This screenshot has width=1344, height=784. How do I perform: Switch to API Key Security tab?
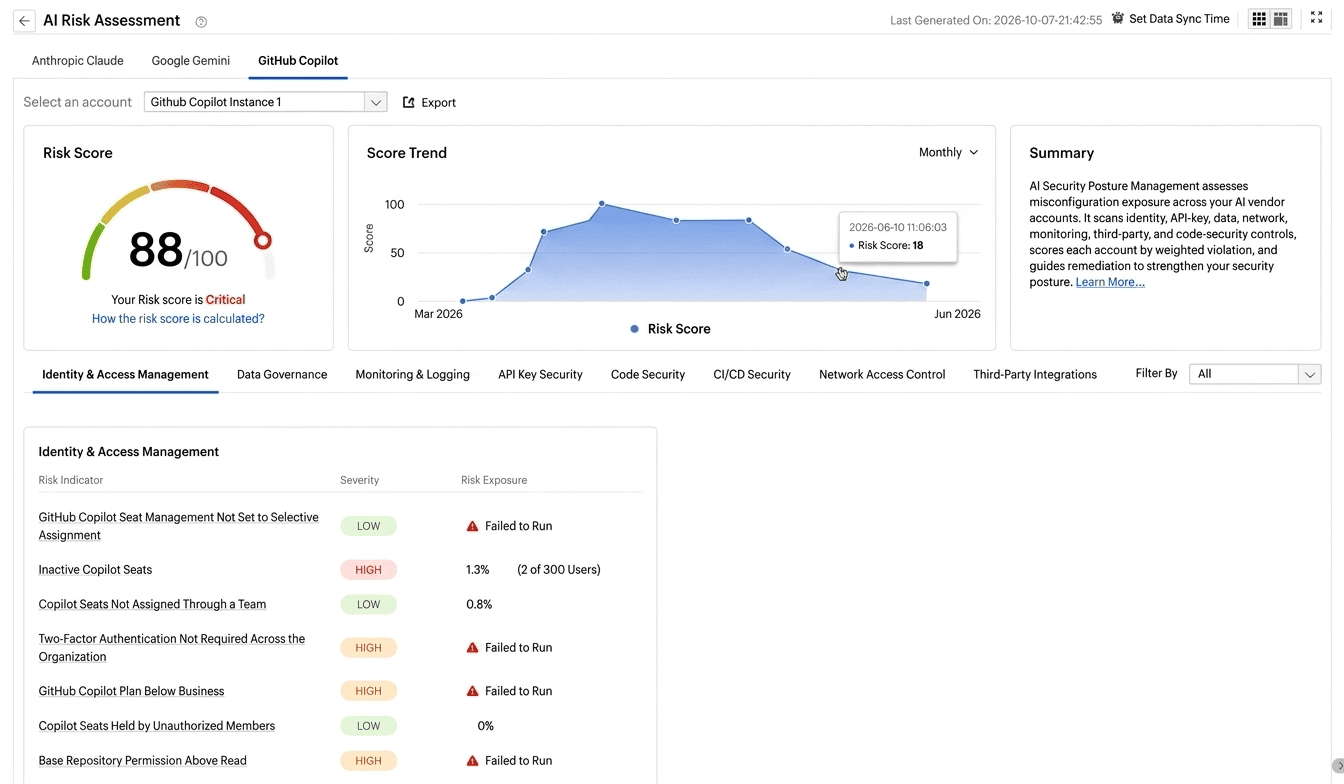(540, 375)
